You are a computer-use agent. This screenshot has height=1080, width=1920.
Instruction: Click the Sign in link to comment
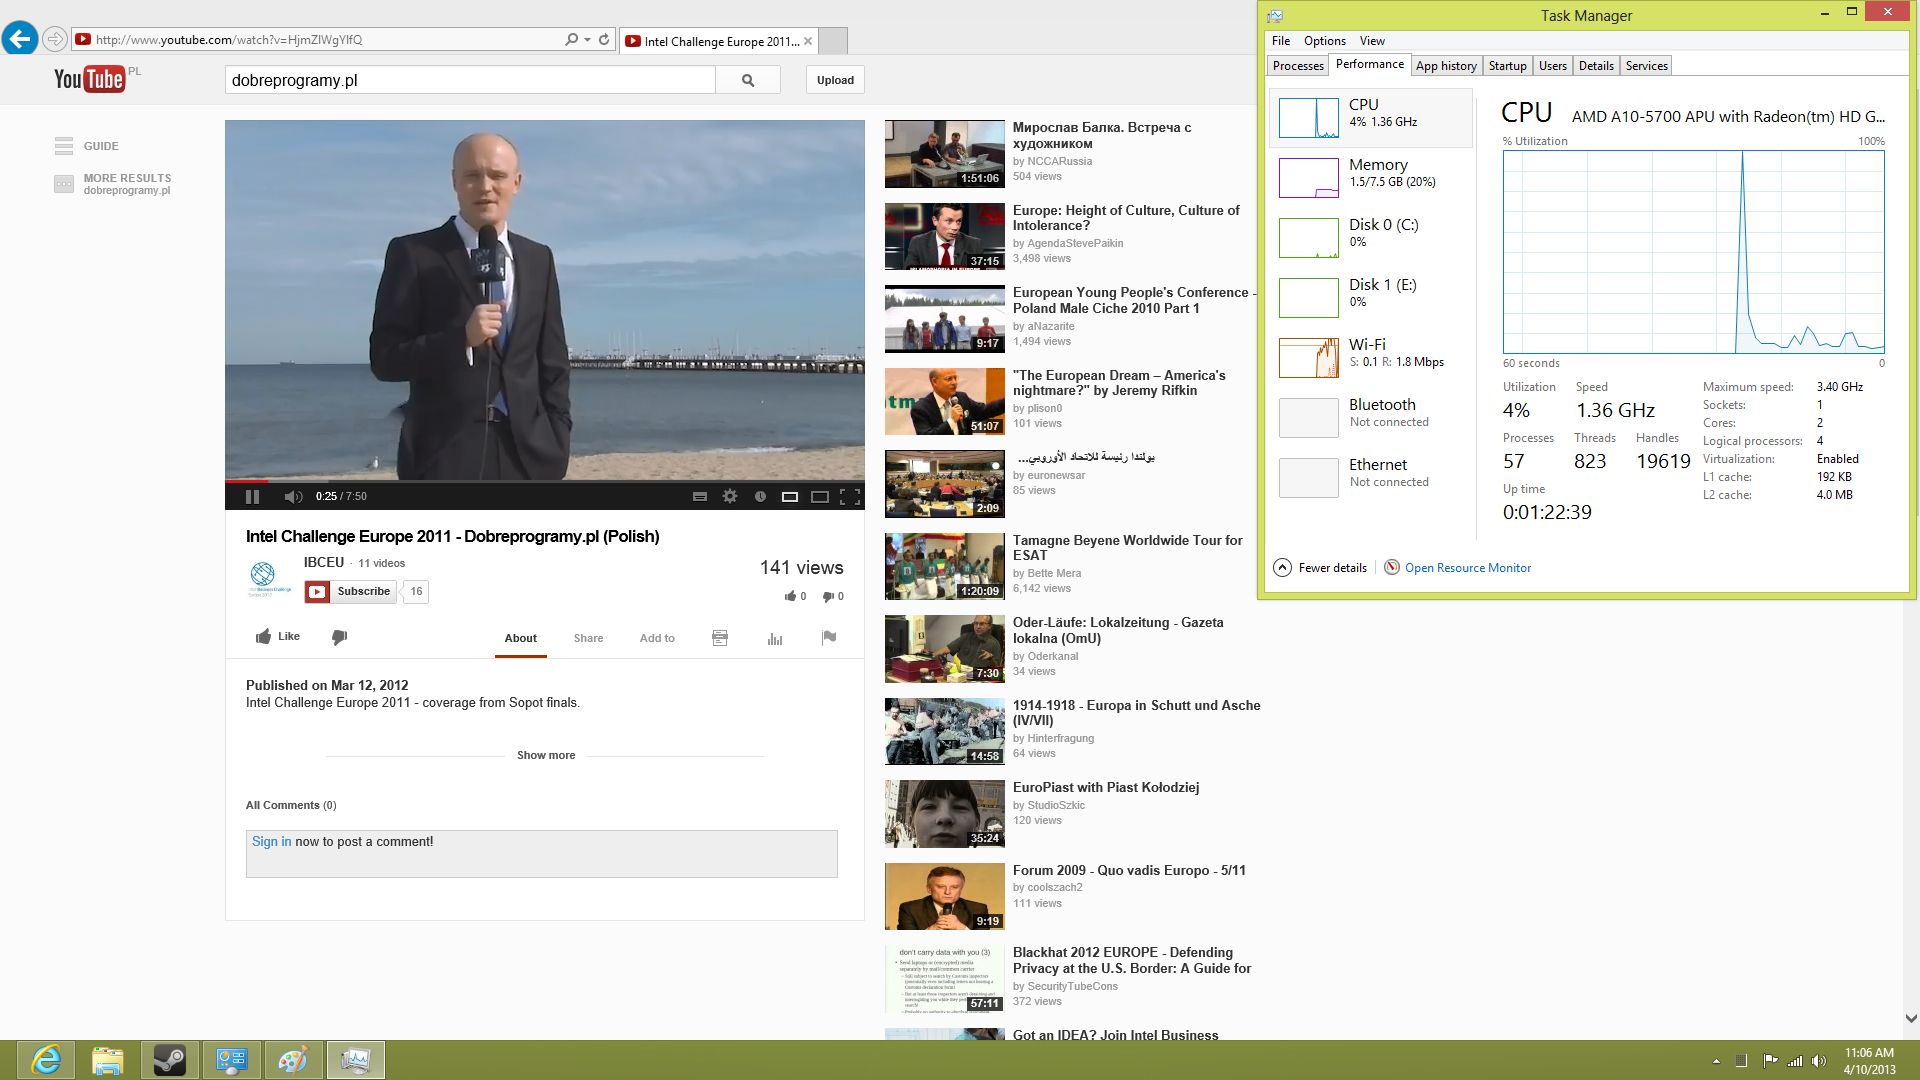(271, 842)
